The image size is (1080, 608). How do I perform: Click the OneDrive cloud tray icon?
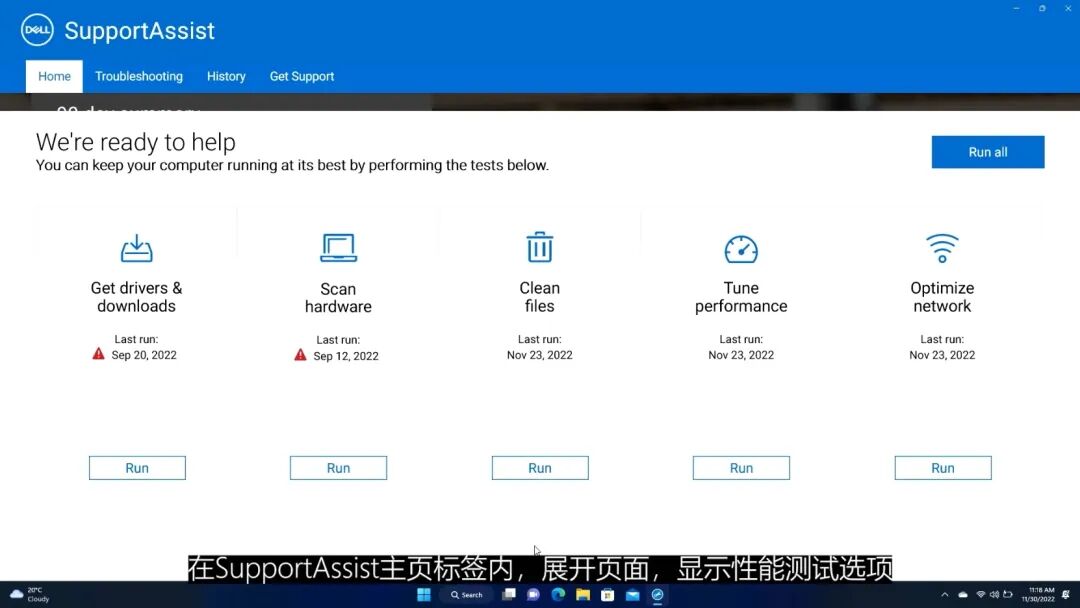coord(963,594)
